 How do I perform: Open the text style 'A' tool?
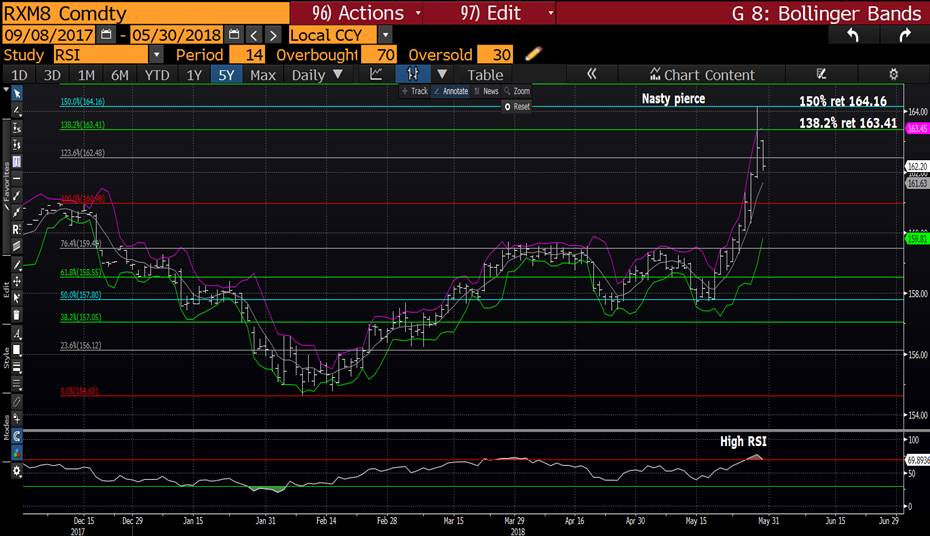pyautogui.click(x=17, y=334)
